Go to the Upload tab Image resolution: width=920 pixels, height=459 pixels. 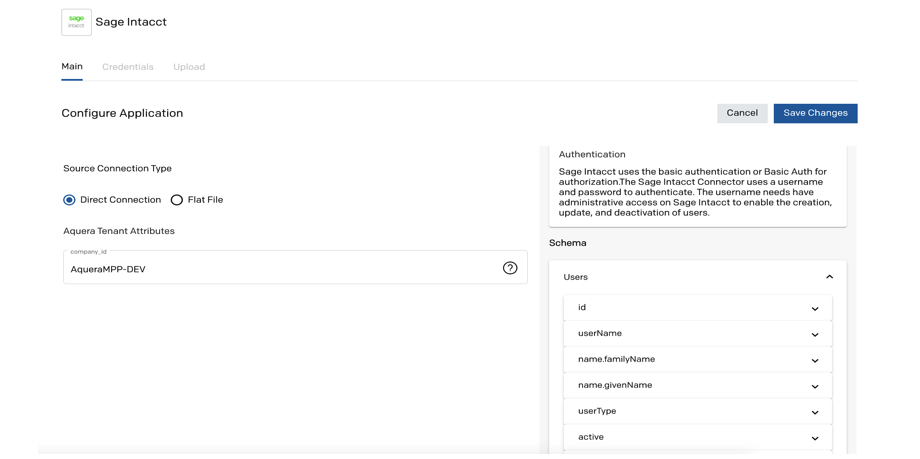[x=189, y=67]
